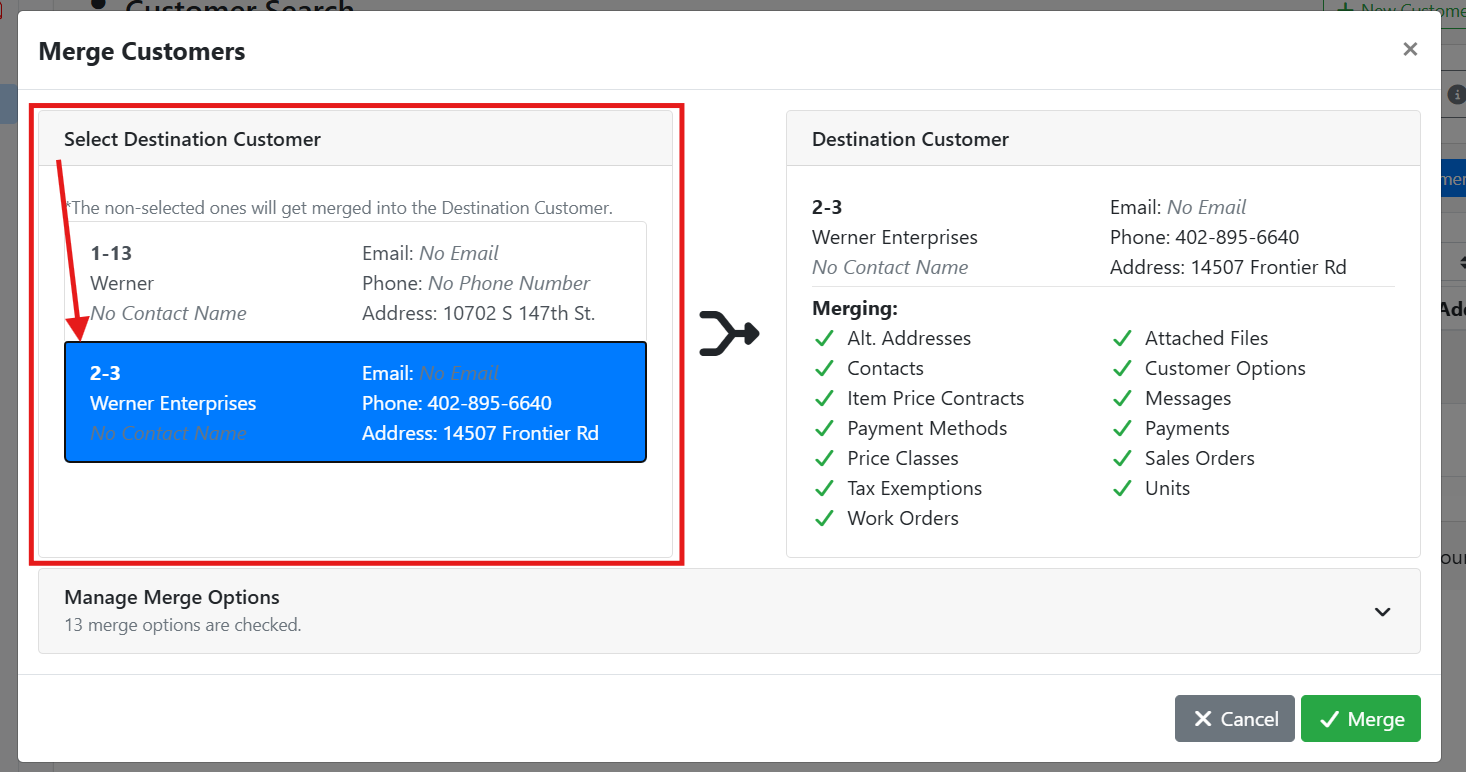This screenshot has width=1466, height=772.
Task: Click the checkmark beside Item Price Contracts
Action: 824,399
